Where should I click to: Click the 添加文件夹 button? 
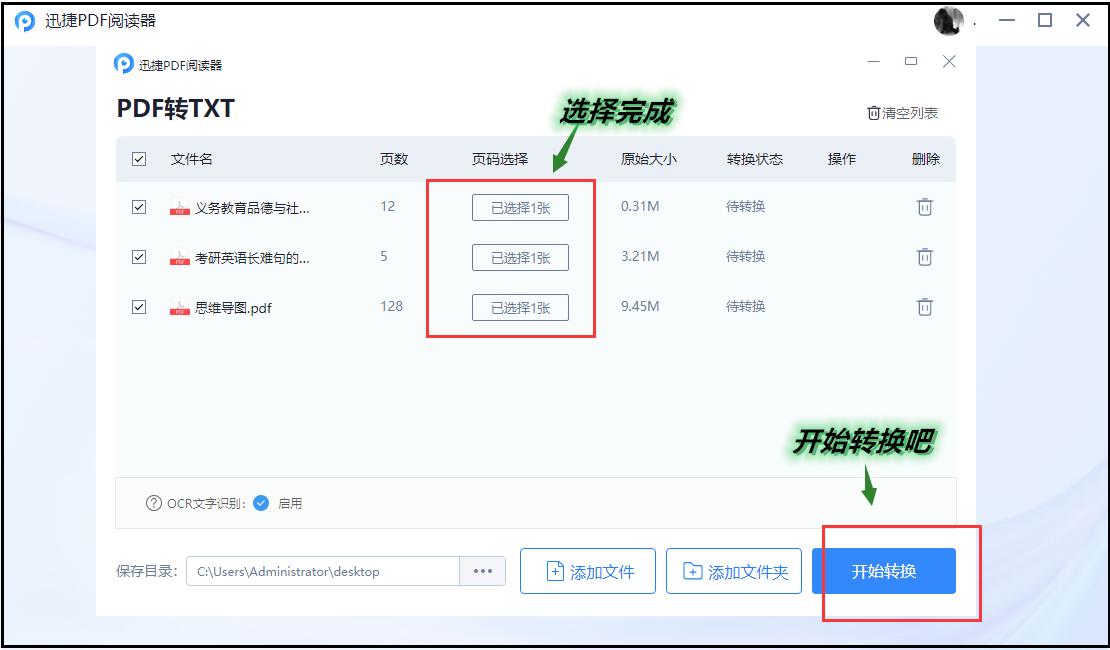click(x=734, y=570)
